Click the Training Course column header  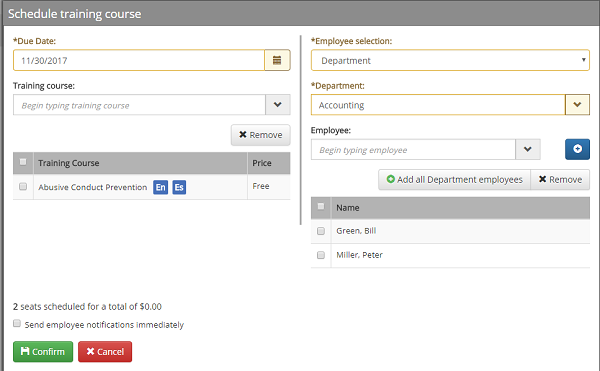(x=140, y=163)
